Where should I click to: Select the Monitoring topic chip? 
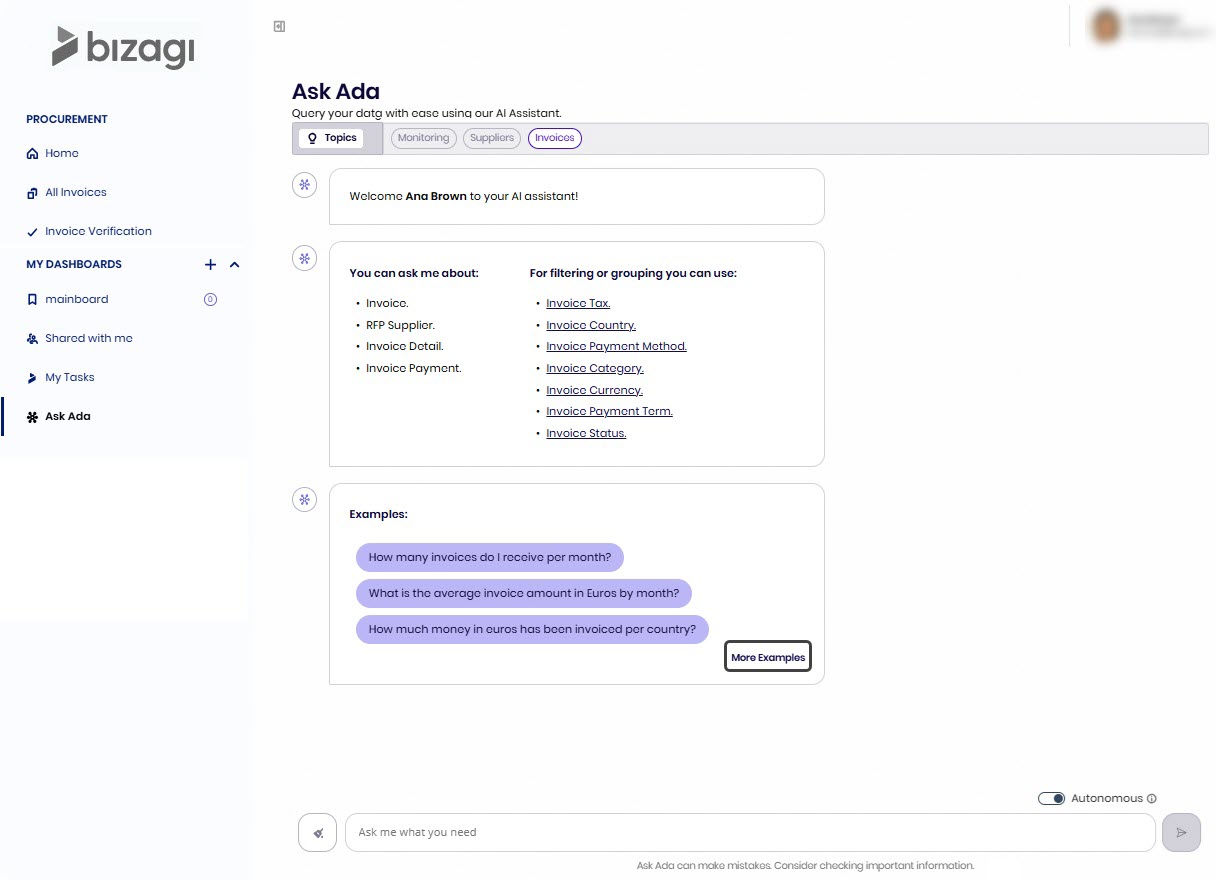(x=423, y=138)
